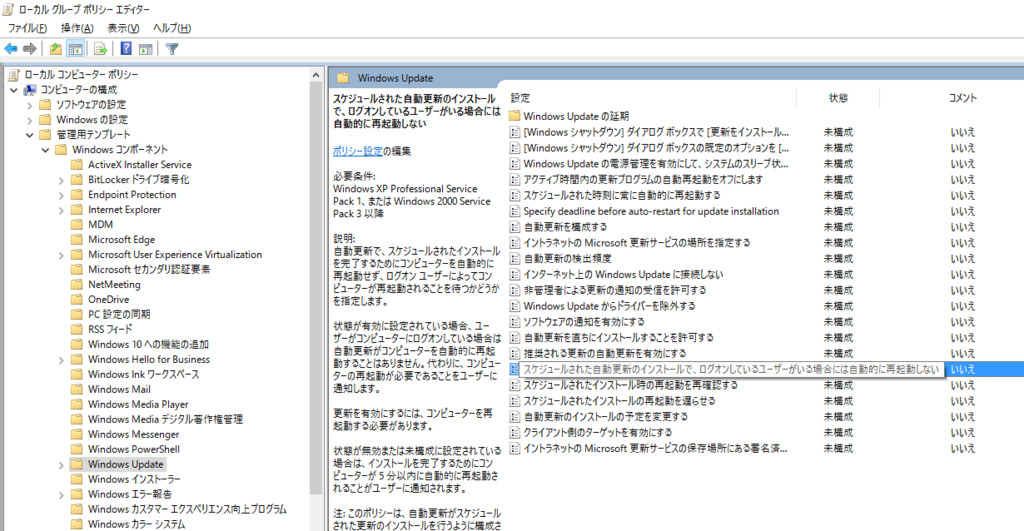Screen dimensions: 1024x531
Task: Select the Windows Mail folder
Action: (x=119, y=389)
